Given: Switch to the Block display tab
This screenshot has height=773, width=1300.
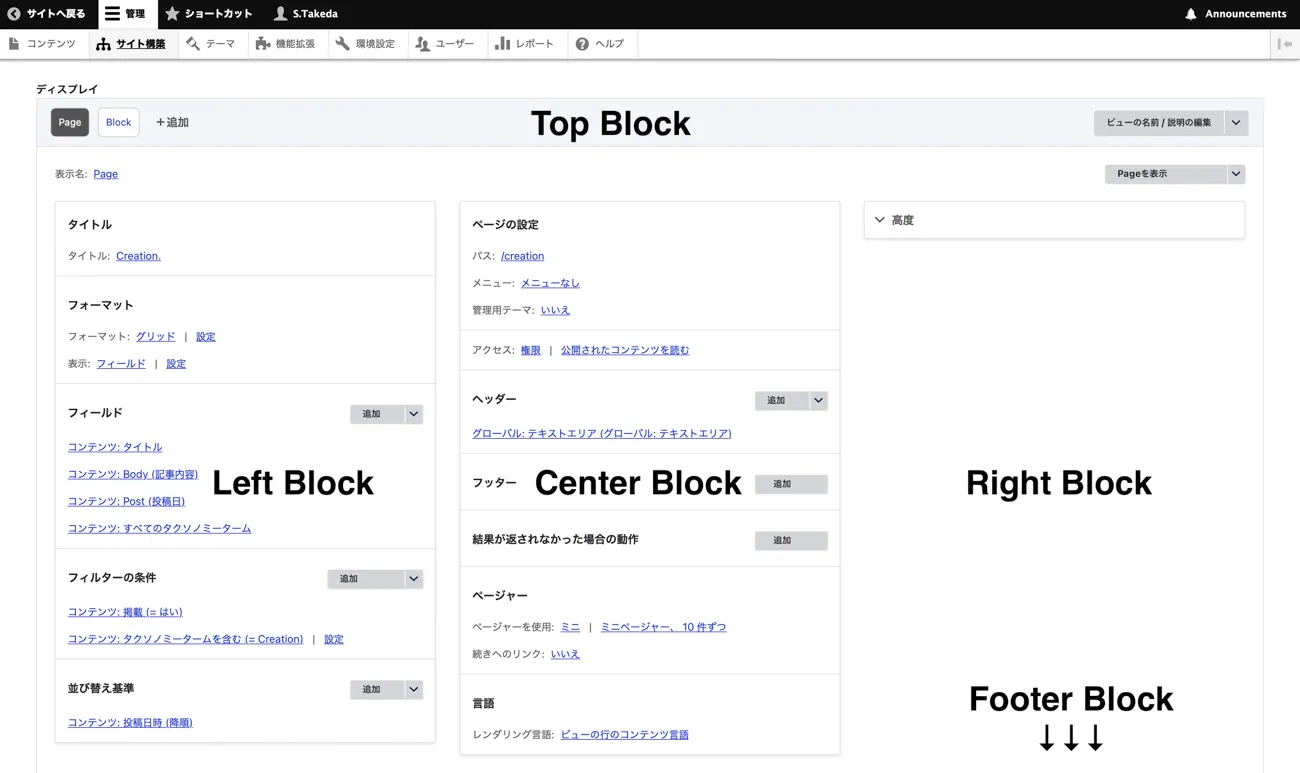Looking at the screenshot, I should (118, 122).
